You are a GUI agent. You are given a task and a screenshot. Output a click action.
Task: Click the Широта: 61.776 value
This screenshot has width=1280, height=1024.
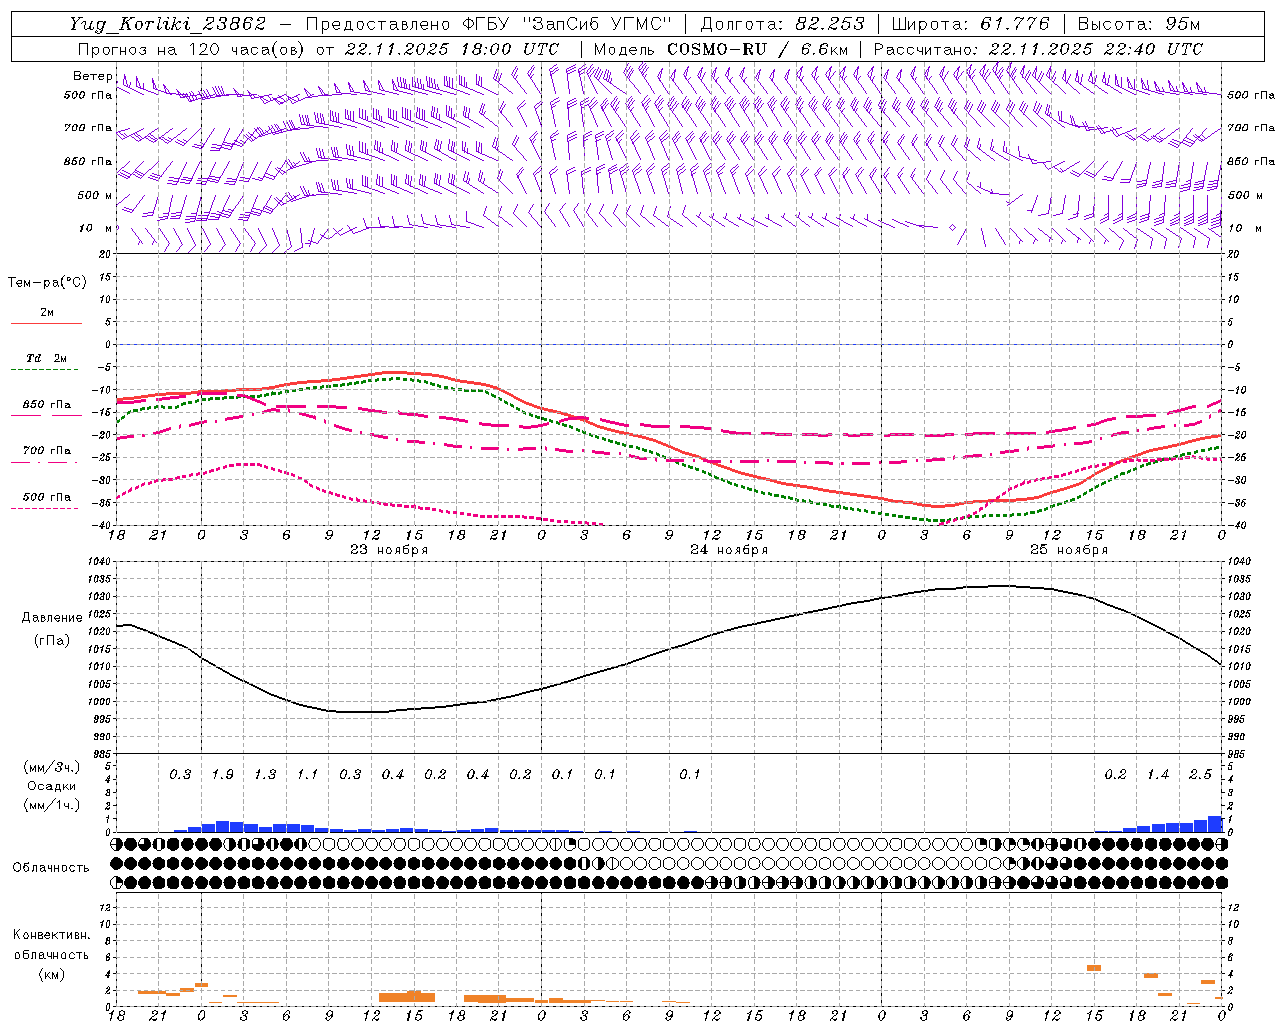point(970,24)
